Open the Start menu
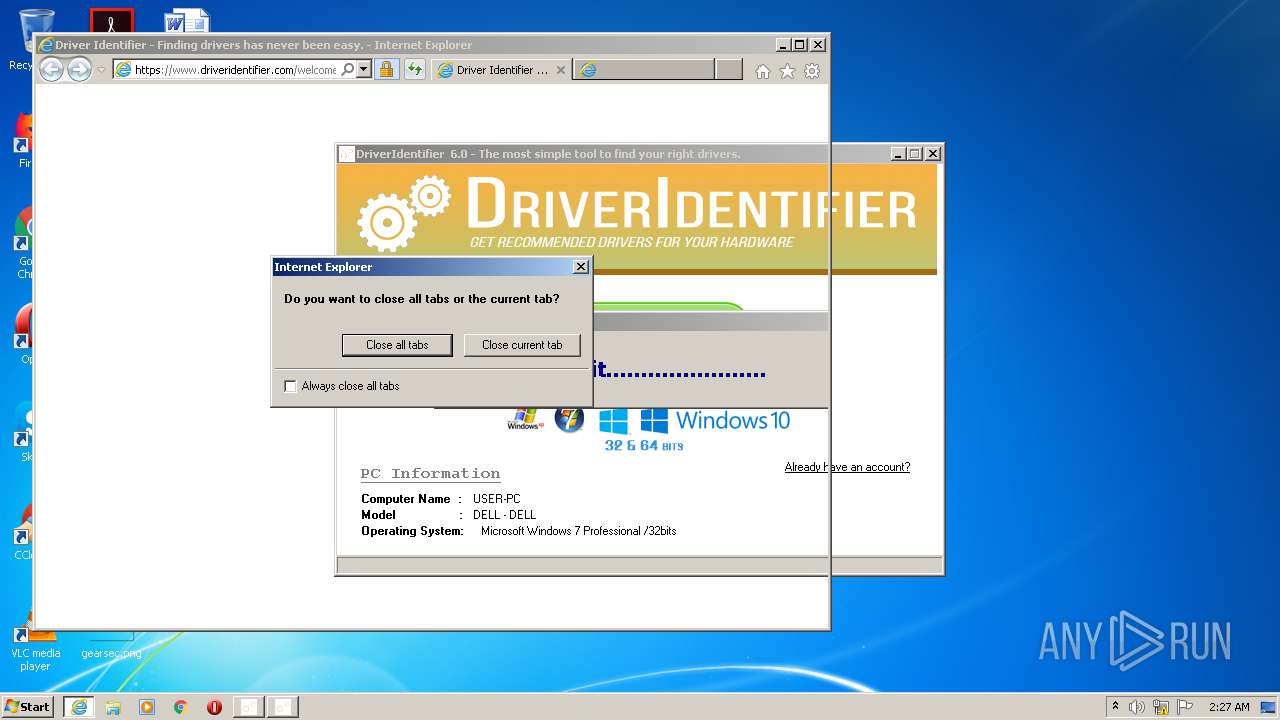The image size is (1280, 720). point(27,707)
